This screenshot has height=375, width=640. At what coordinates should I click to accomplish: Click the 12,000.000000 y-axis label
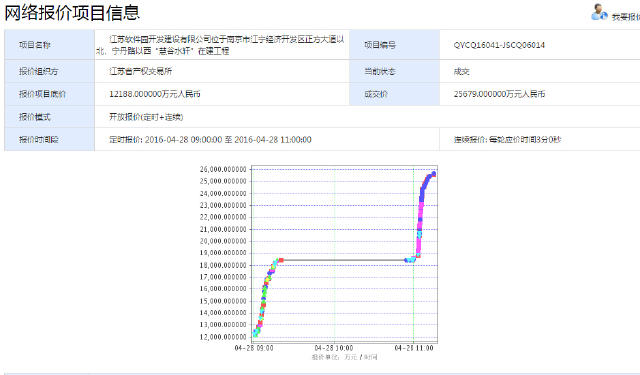[x=223, y=337]
